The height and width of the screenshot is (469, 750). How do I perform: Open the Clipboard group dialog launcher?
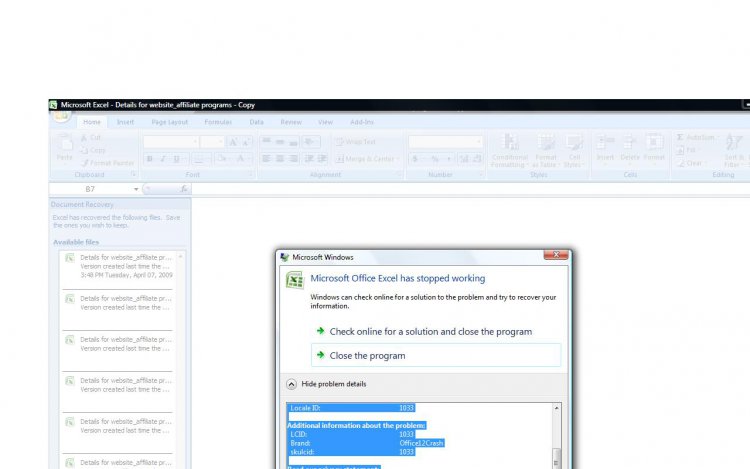(133, 175)
